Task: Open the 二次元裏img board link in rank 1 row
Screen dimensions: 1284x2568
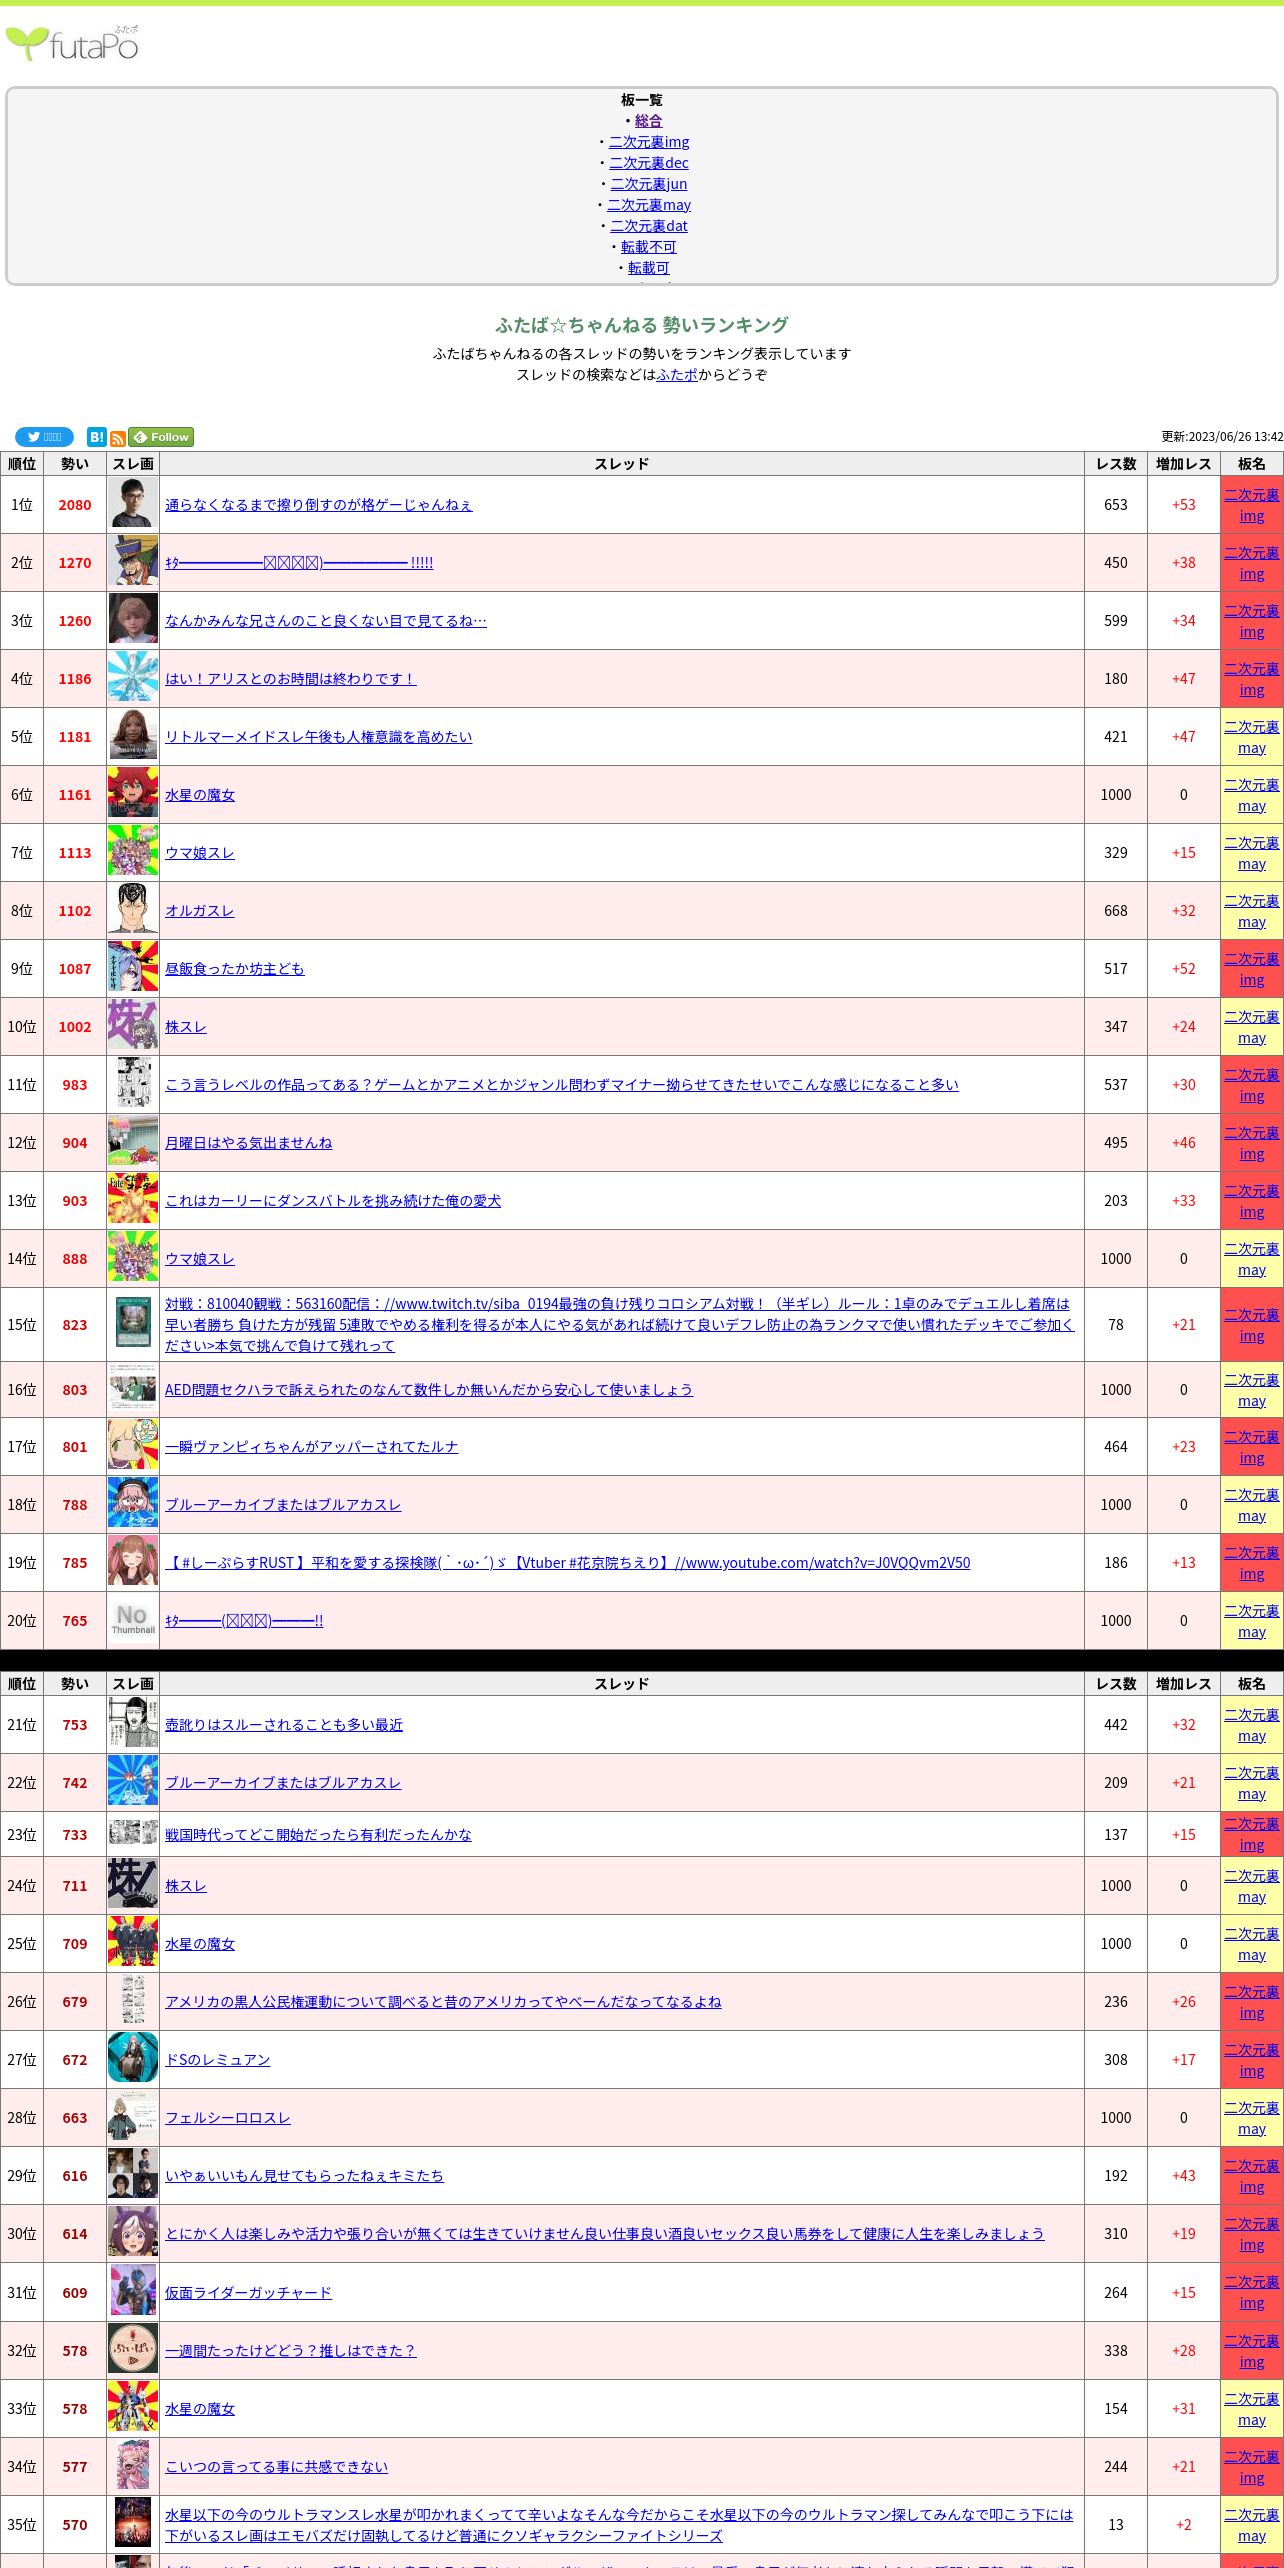Action: [1252, 505]
